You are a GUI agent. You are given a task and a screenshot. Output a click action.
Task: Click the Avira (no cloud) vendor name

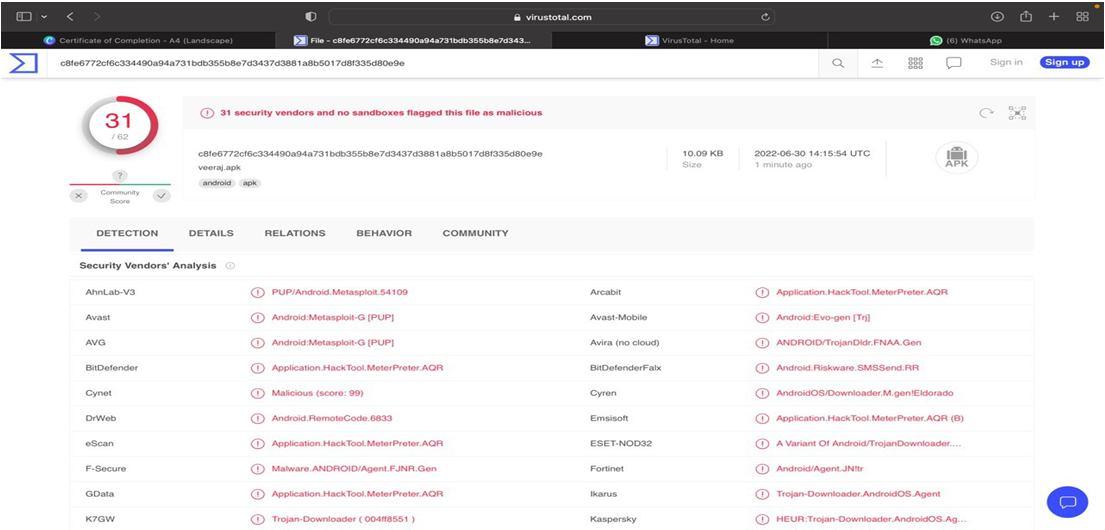click(624, 343)
